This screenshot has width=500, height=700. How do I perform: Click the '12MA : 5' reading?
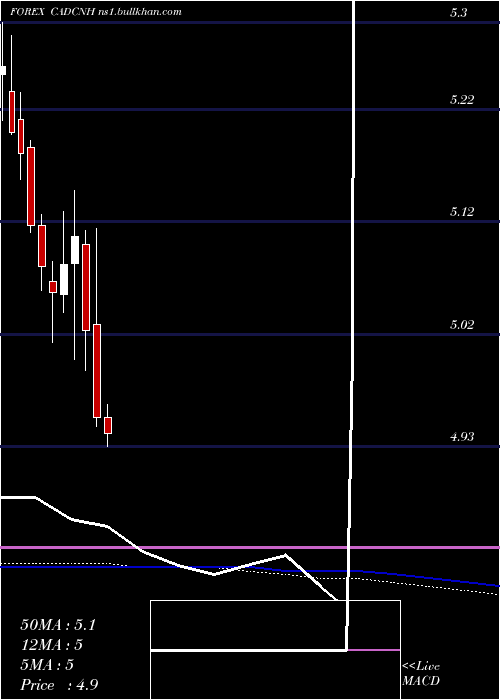[x=52, y=645]
